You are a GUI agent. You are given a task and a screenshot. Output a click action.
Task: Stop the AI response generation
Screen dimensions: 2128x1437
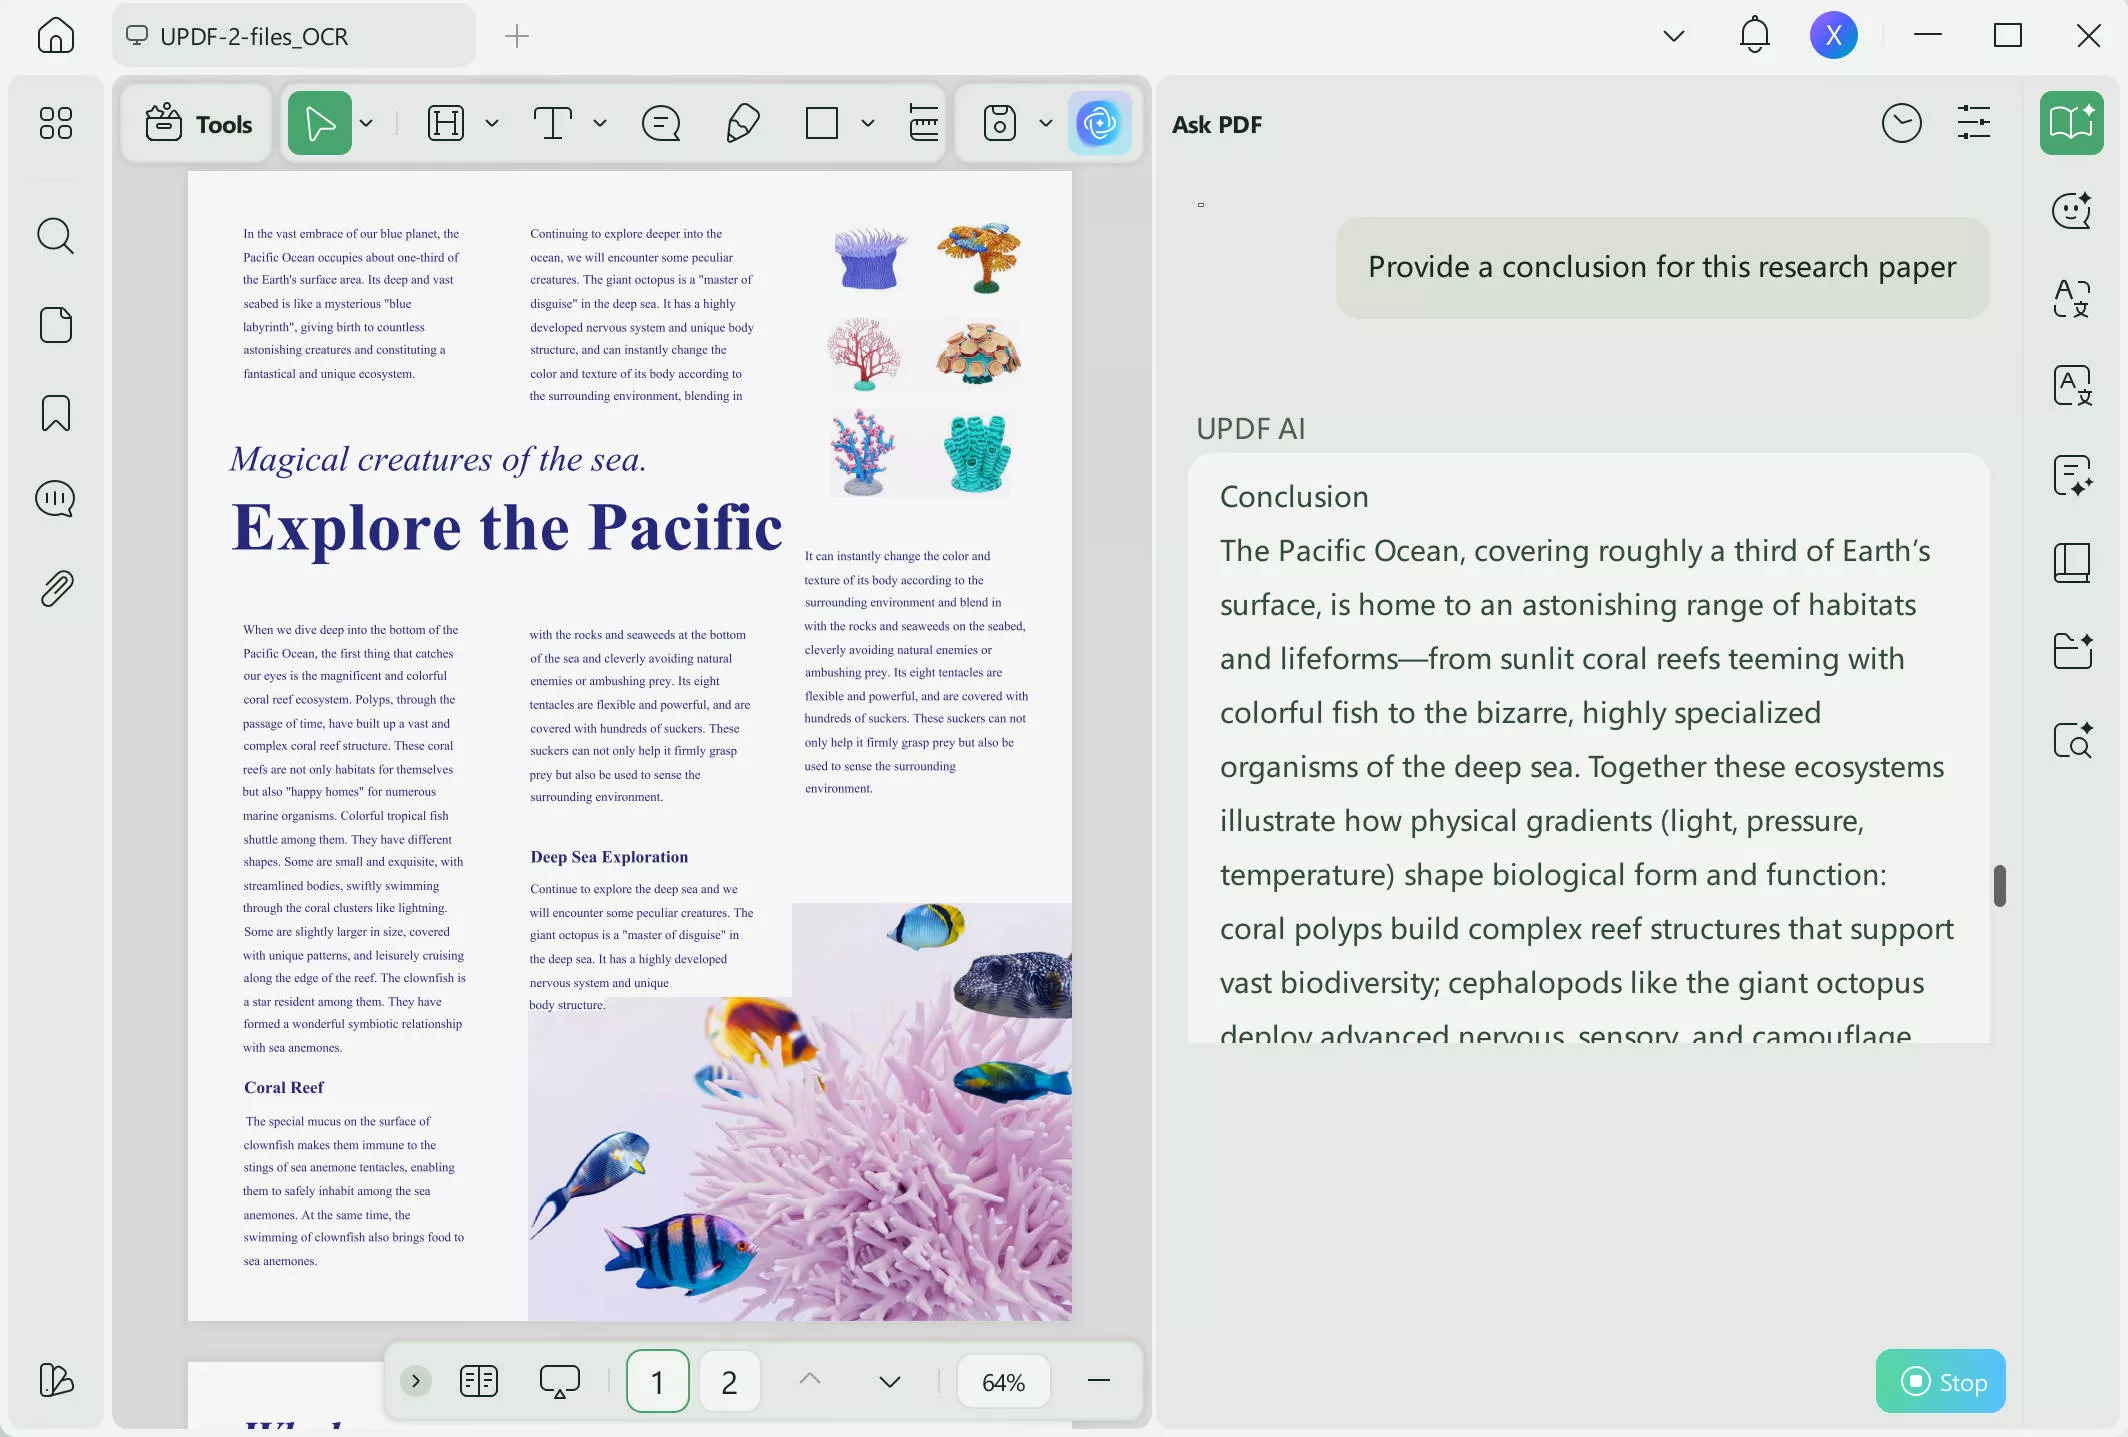(1940, 1382)
